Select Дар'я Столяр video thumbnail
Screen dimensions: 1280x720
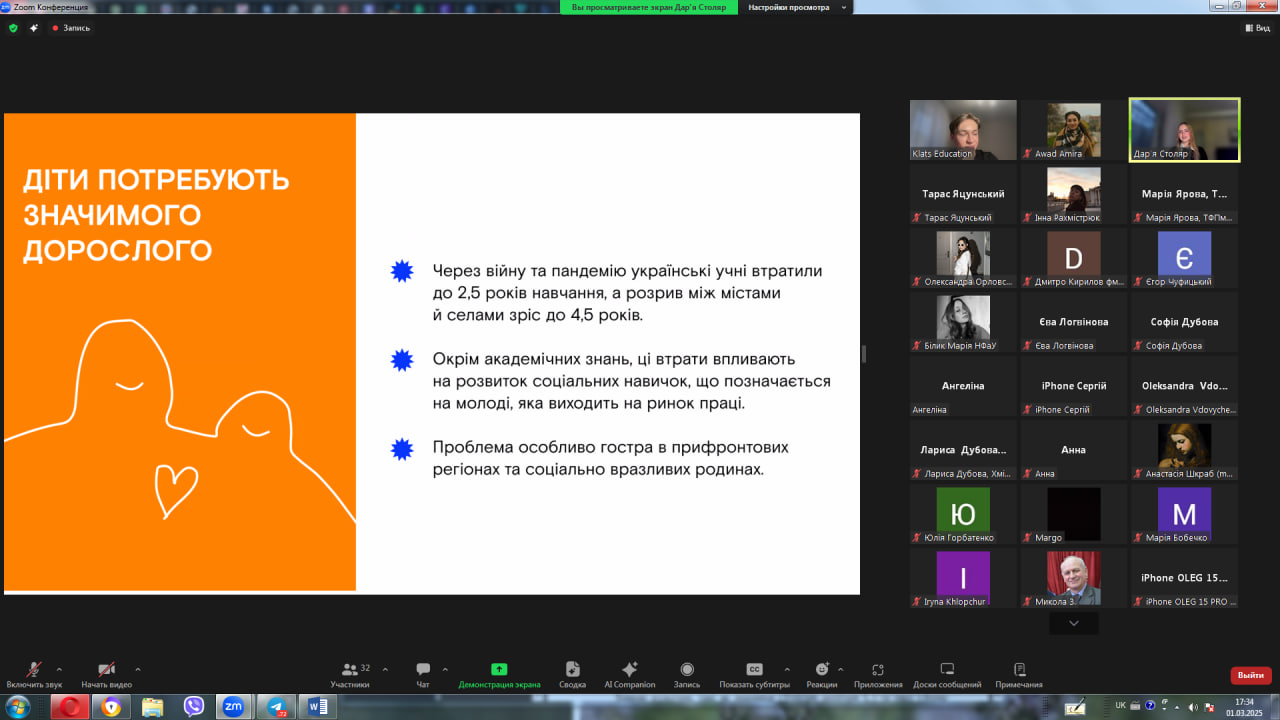pos(1184,129)
